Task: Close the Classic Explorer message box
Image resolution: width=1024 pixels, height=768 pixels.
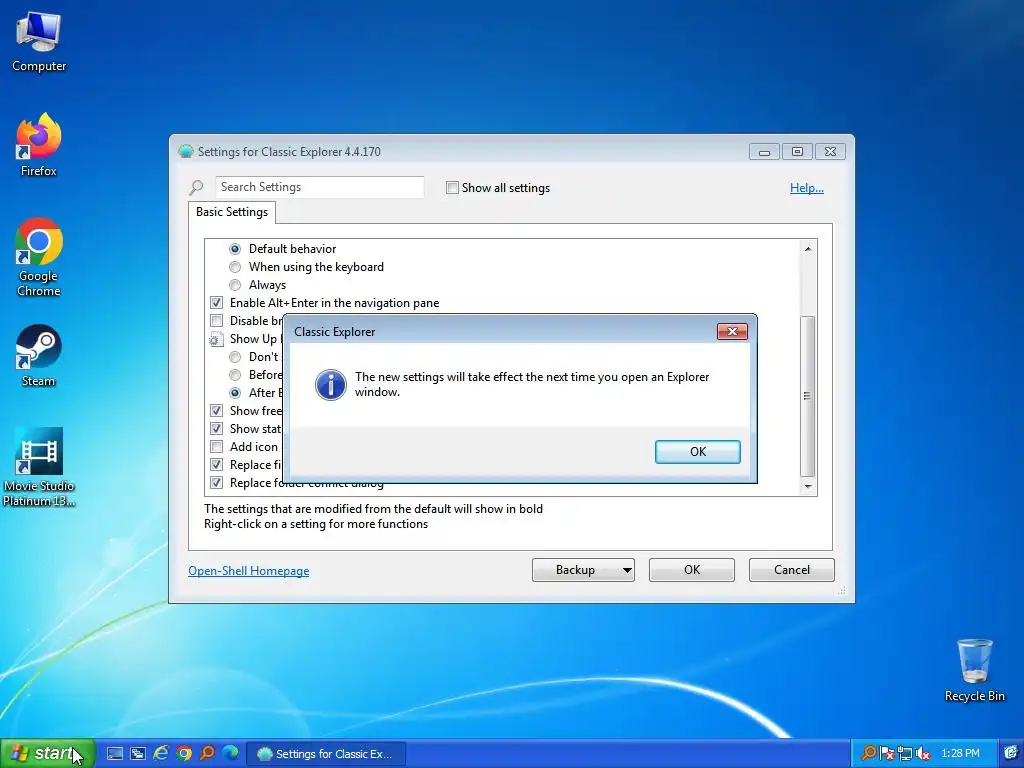Action: (732, 332)
